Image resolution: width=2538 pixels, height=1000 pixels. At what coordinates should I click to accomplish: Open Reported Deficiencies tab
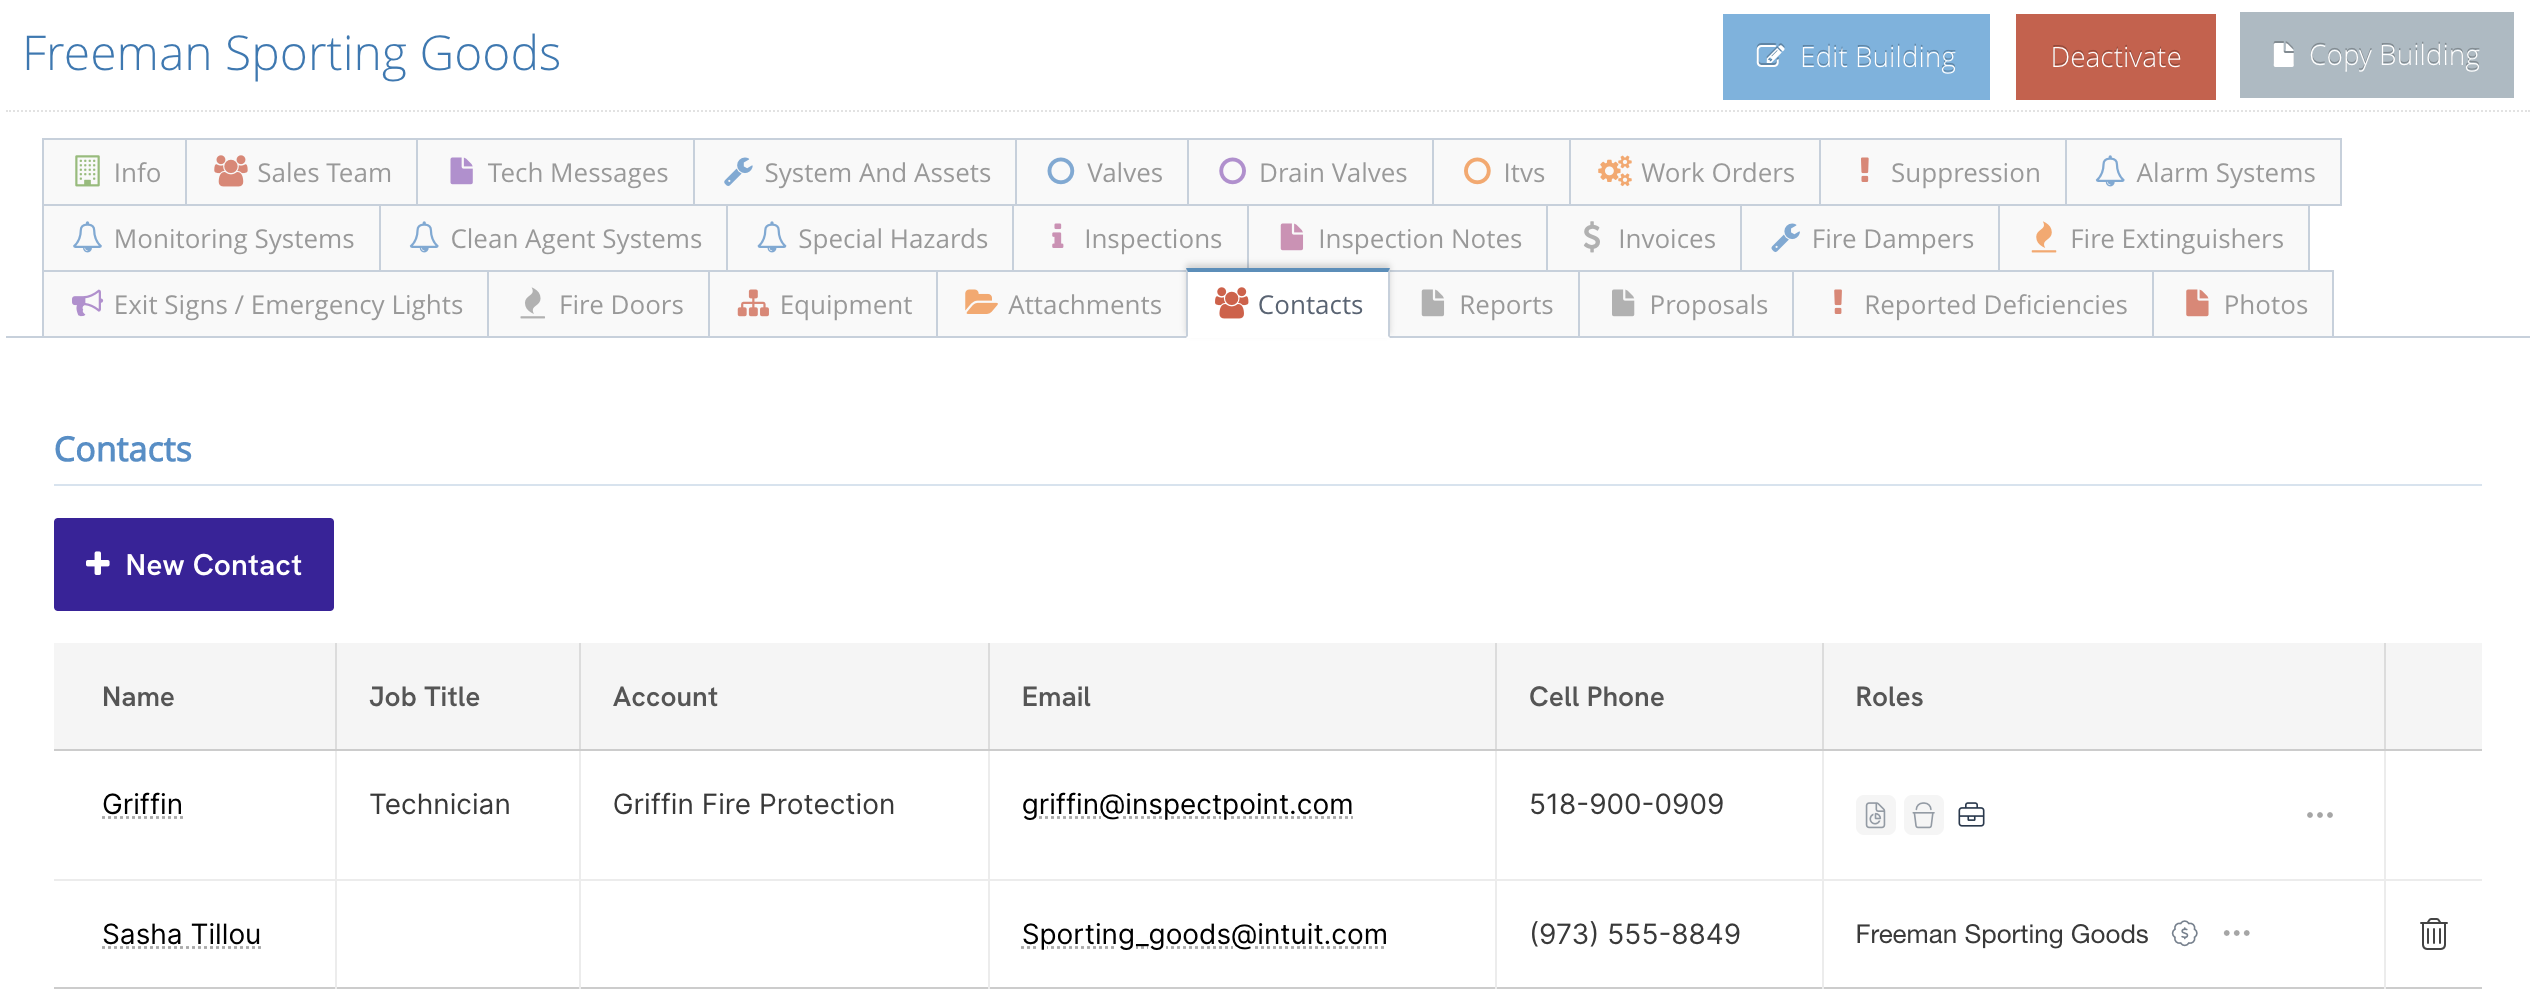[1973, 304]
